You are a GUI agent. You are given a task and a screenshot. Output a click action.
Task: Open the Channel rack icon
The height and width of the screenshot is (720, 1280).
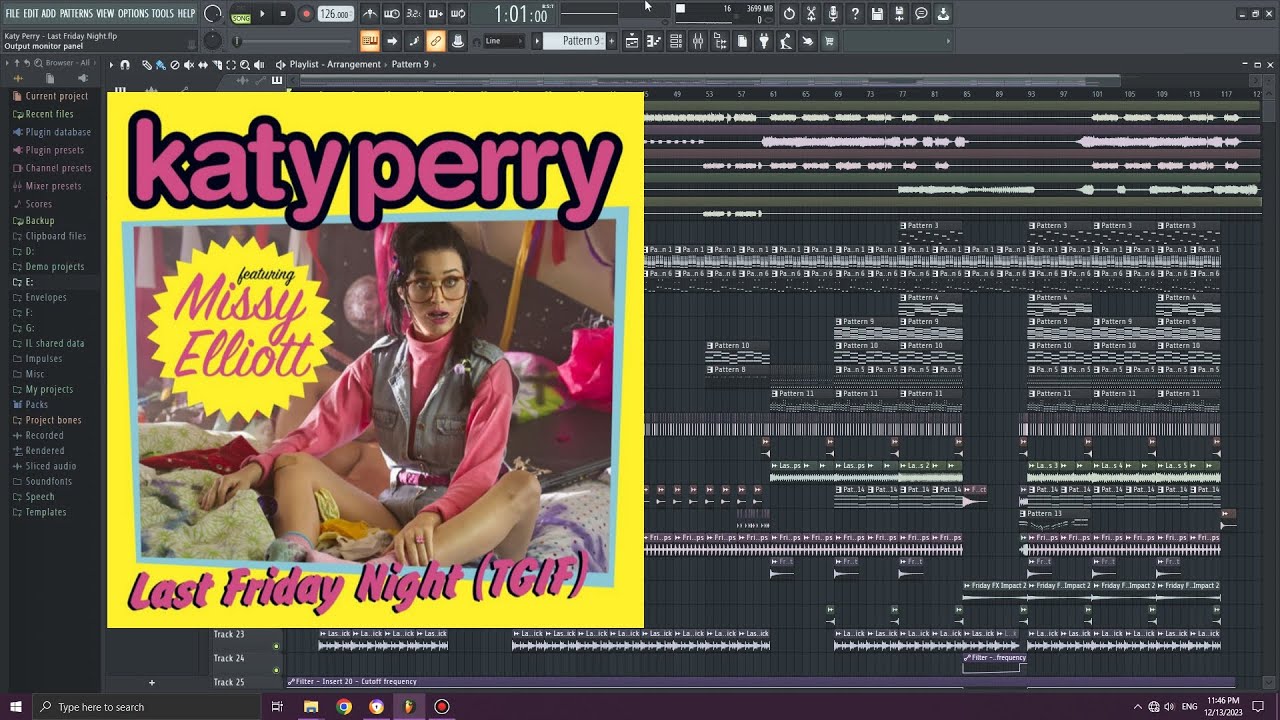[x=676, y=41]
